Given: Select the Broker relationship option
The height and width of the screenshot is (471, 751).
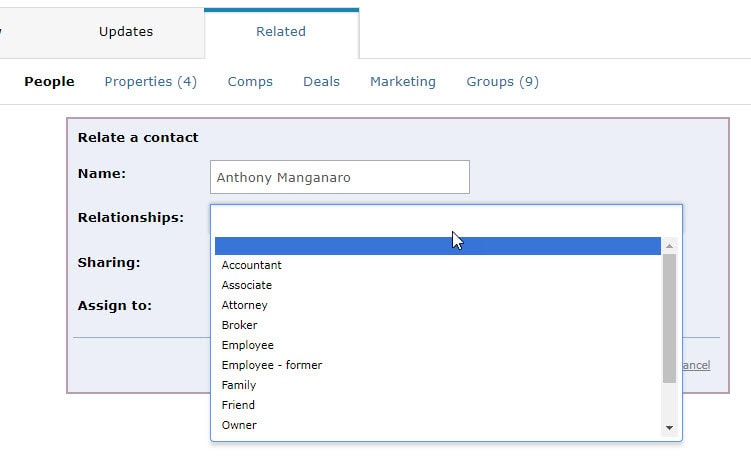Looking at the screenshot, I should 438,325.
